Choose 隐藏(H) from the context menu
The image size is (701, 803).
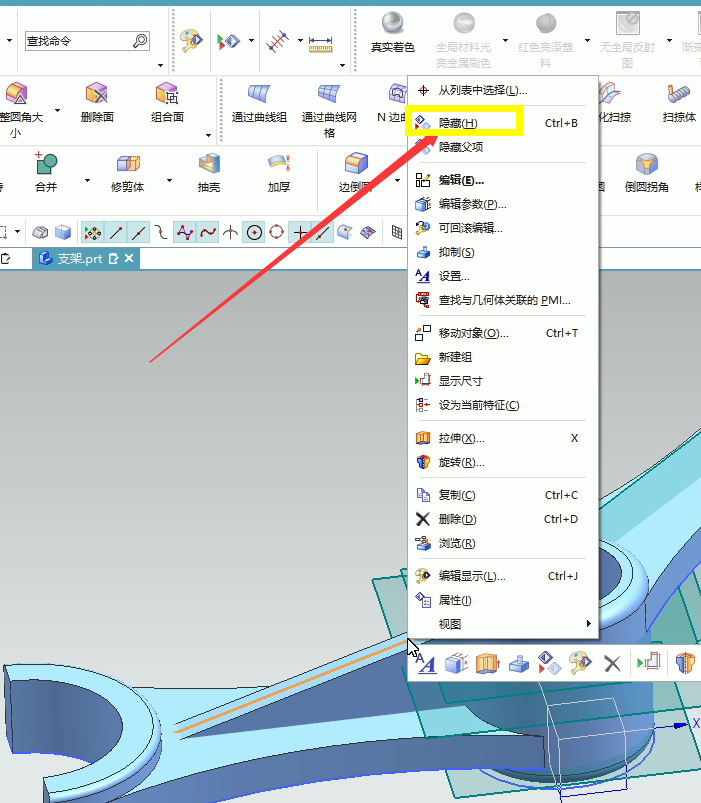[x=458, y=123]
